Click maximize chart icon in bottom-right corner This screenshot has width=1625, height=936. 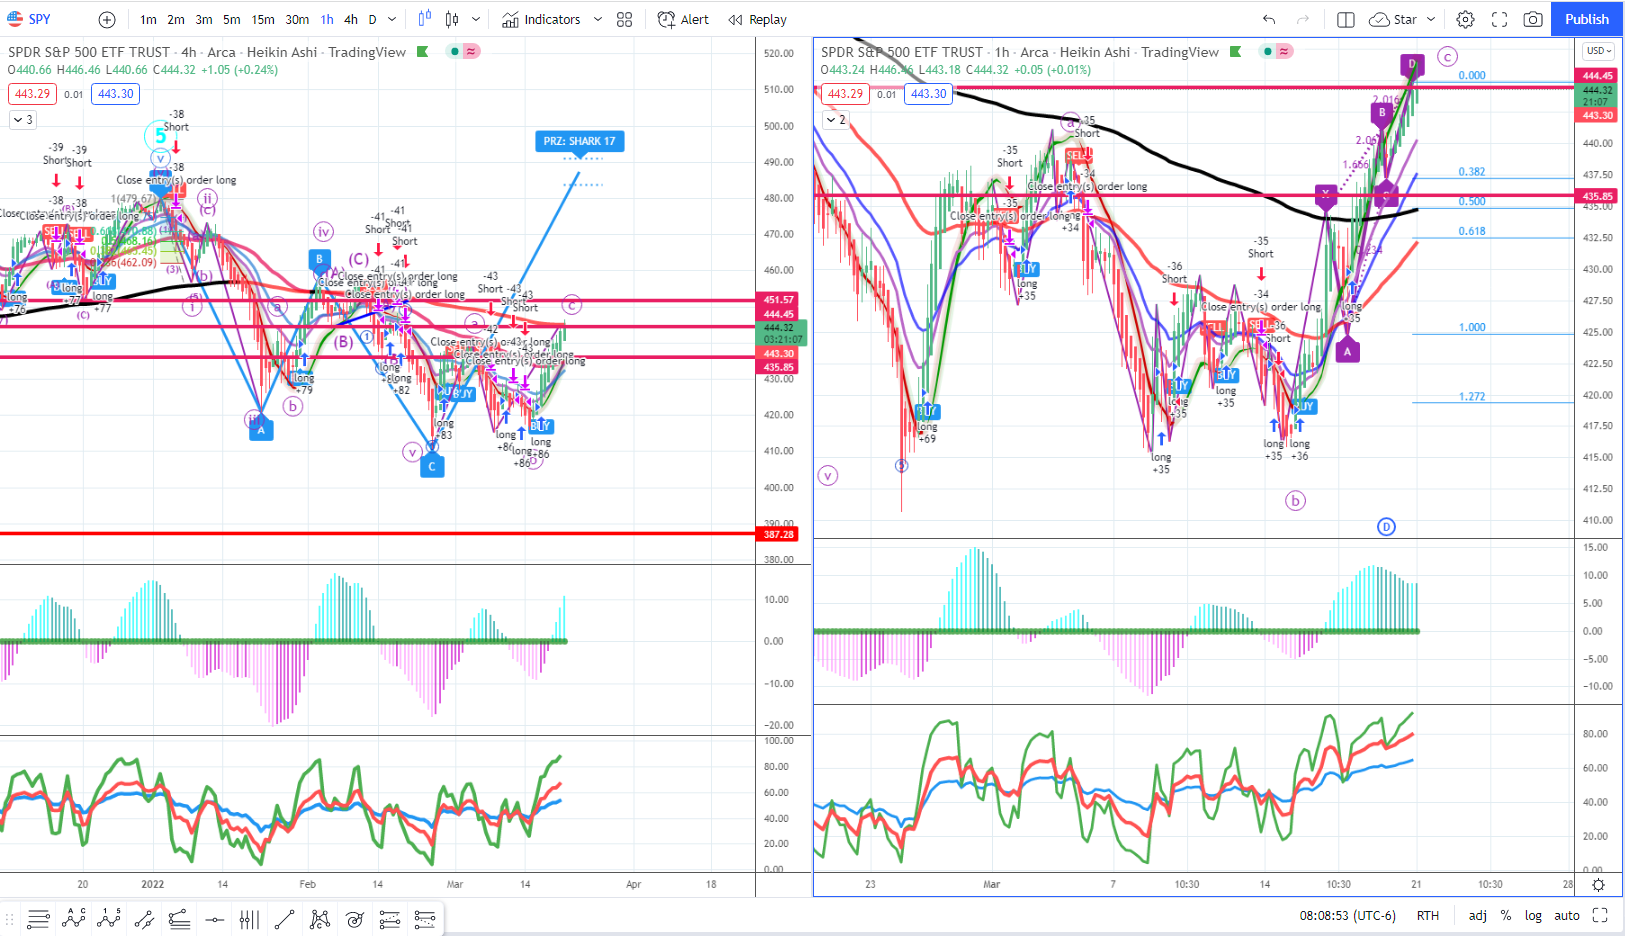[1600, 915]
